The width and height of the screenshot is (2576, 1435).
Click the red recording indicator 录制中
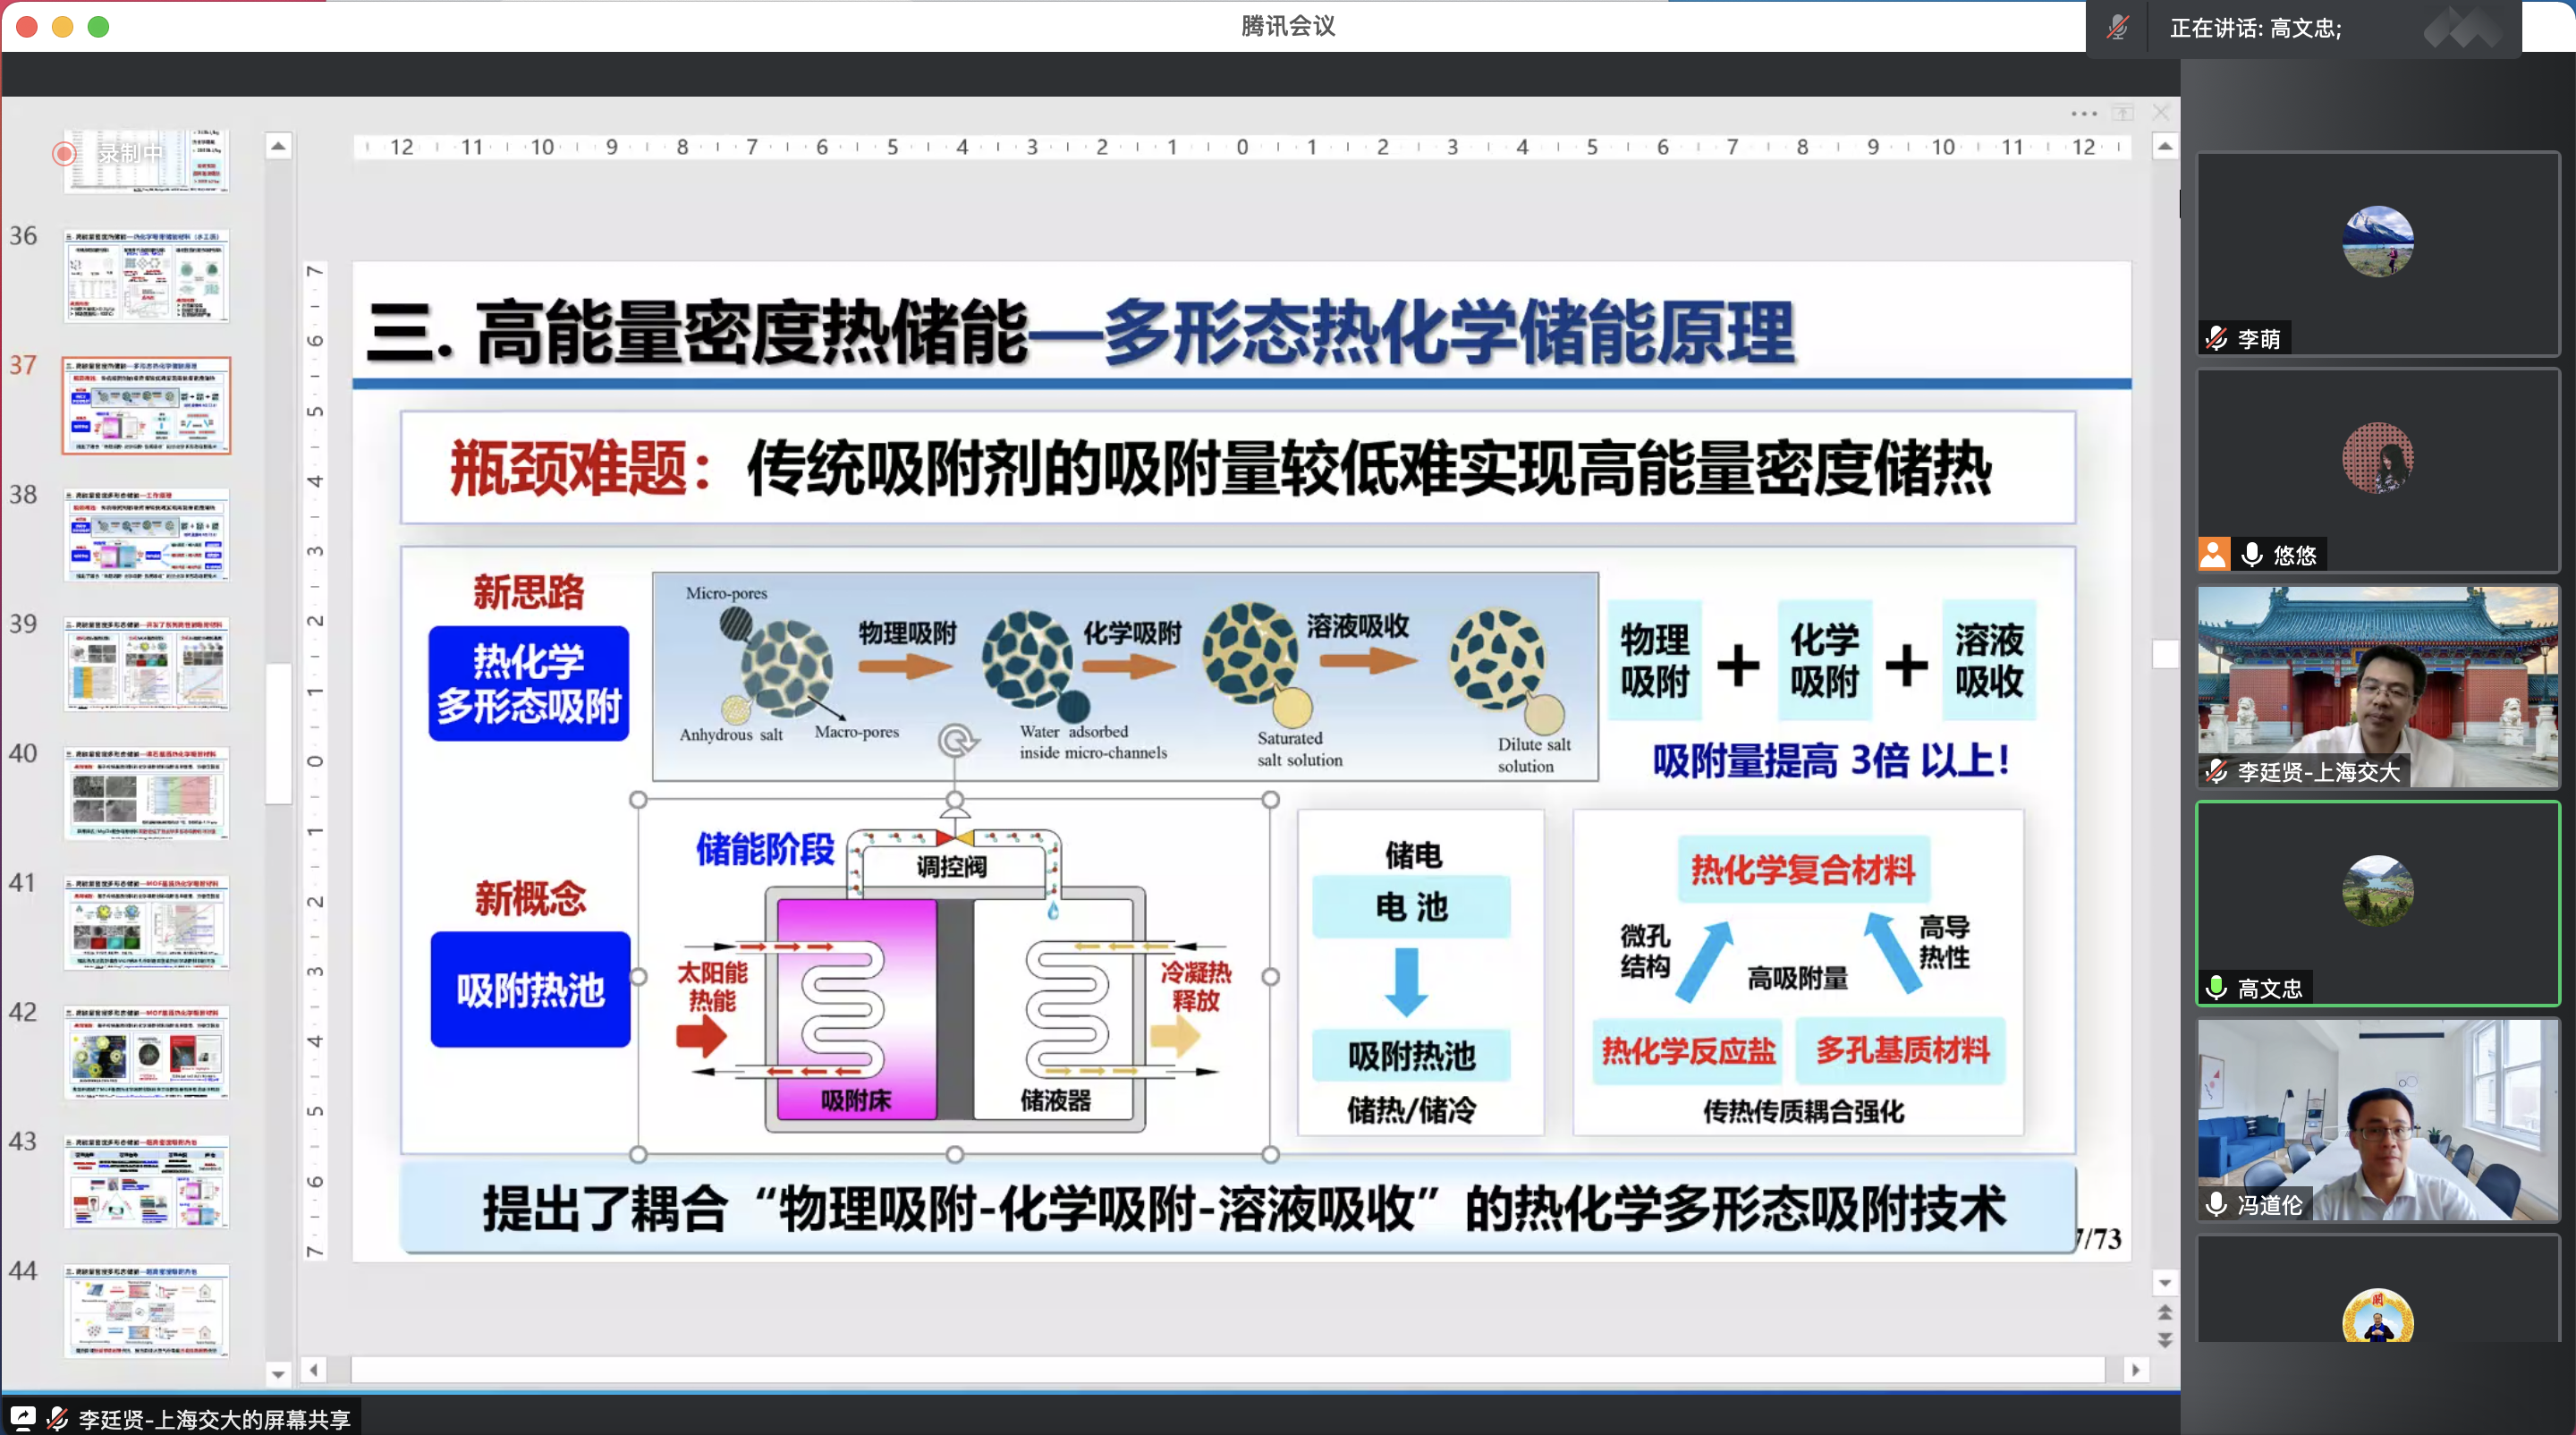tap(65, 153)
